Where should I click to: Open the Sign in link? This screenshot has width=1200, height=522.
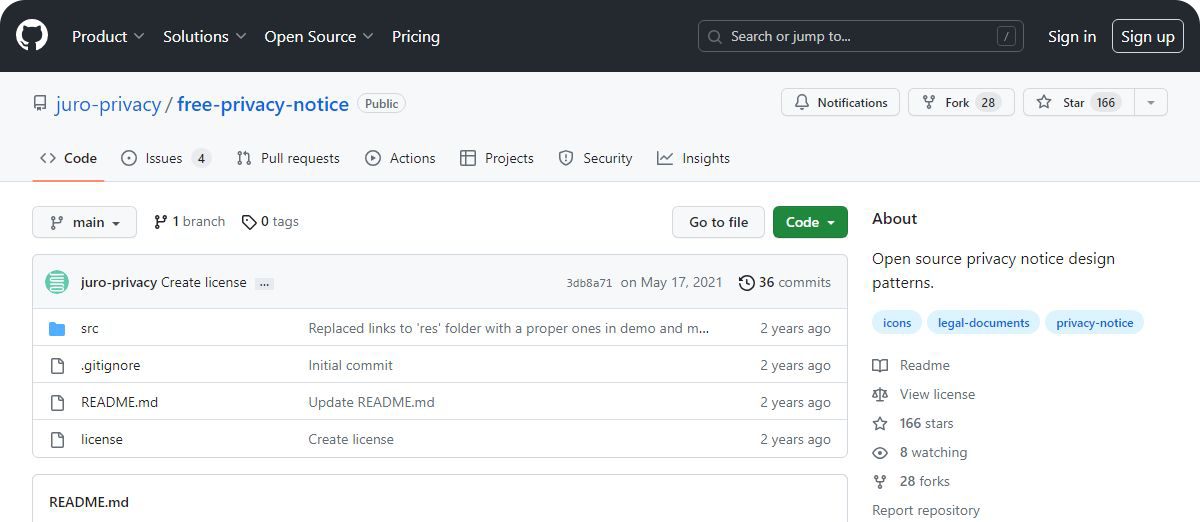[x=1072, y=36]
